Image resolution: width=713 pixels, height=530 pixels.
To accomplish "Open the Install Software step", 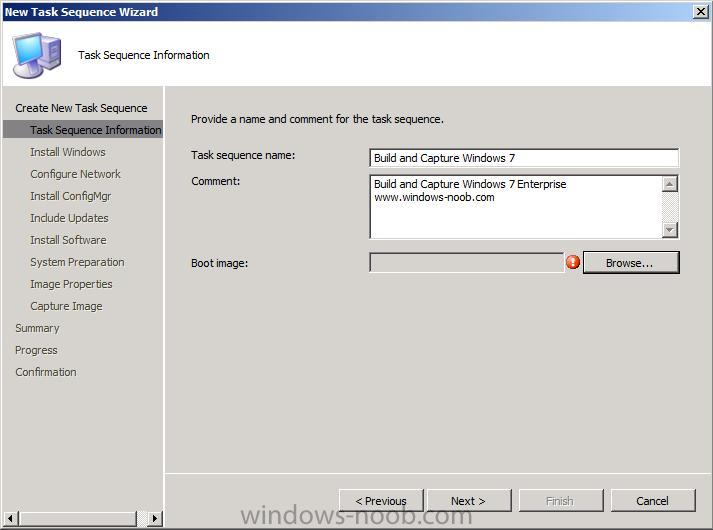I will point(68,240).
